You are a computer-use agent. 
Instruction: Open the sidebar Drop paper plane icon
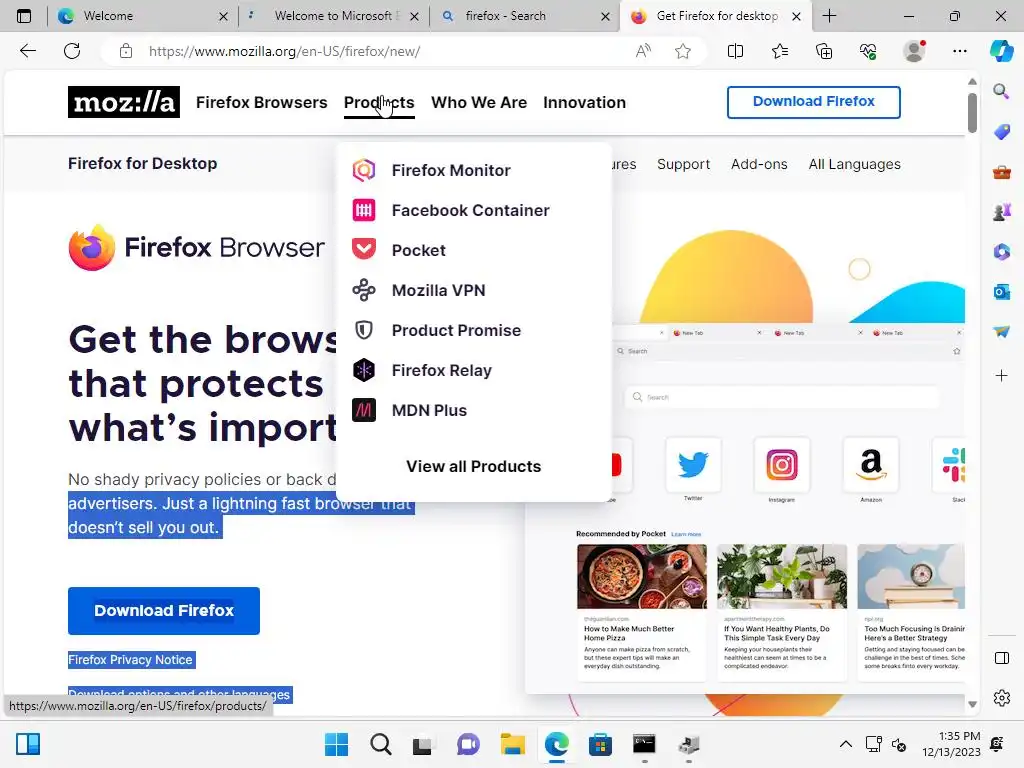(1001, 332)
